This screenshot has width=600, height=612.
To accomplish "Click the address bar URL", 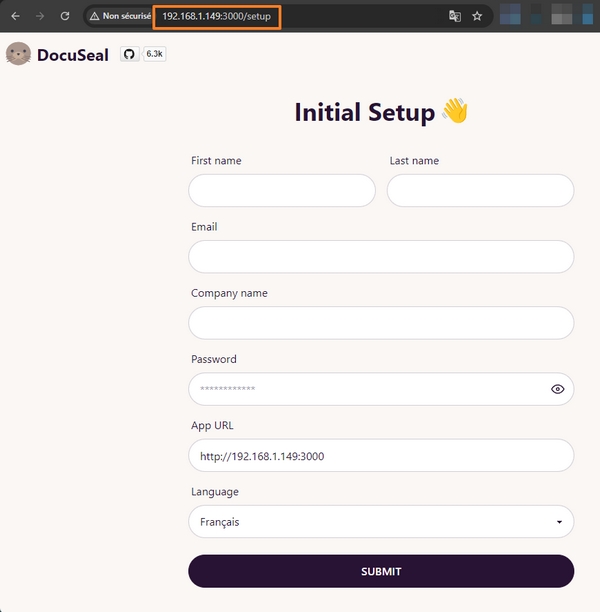I will pos(217,16).
